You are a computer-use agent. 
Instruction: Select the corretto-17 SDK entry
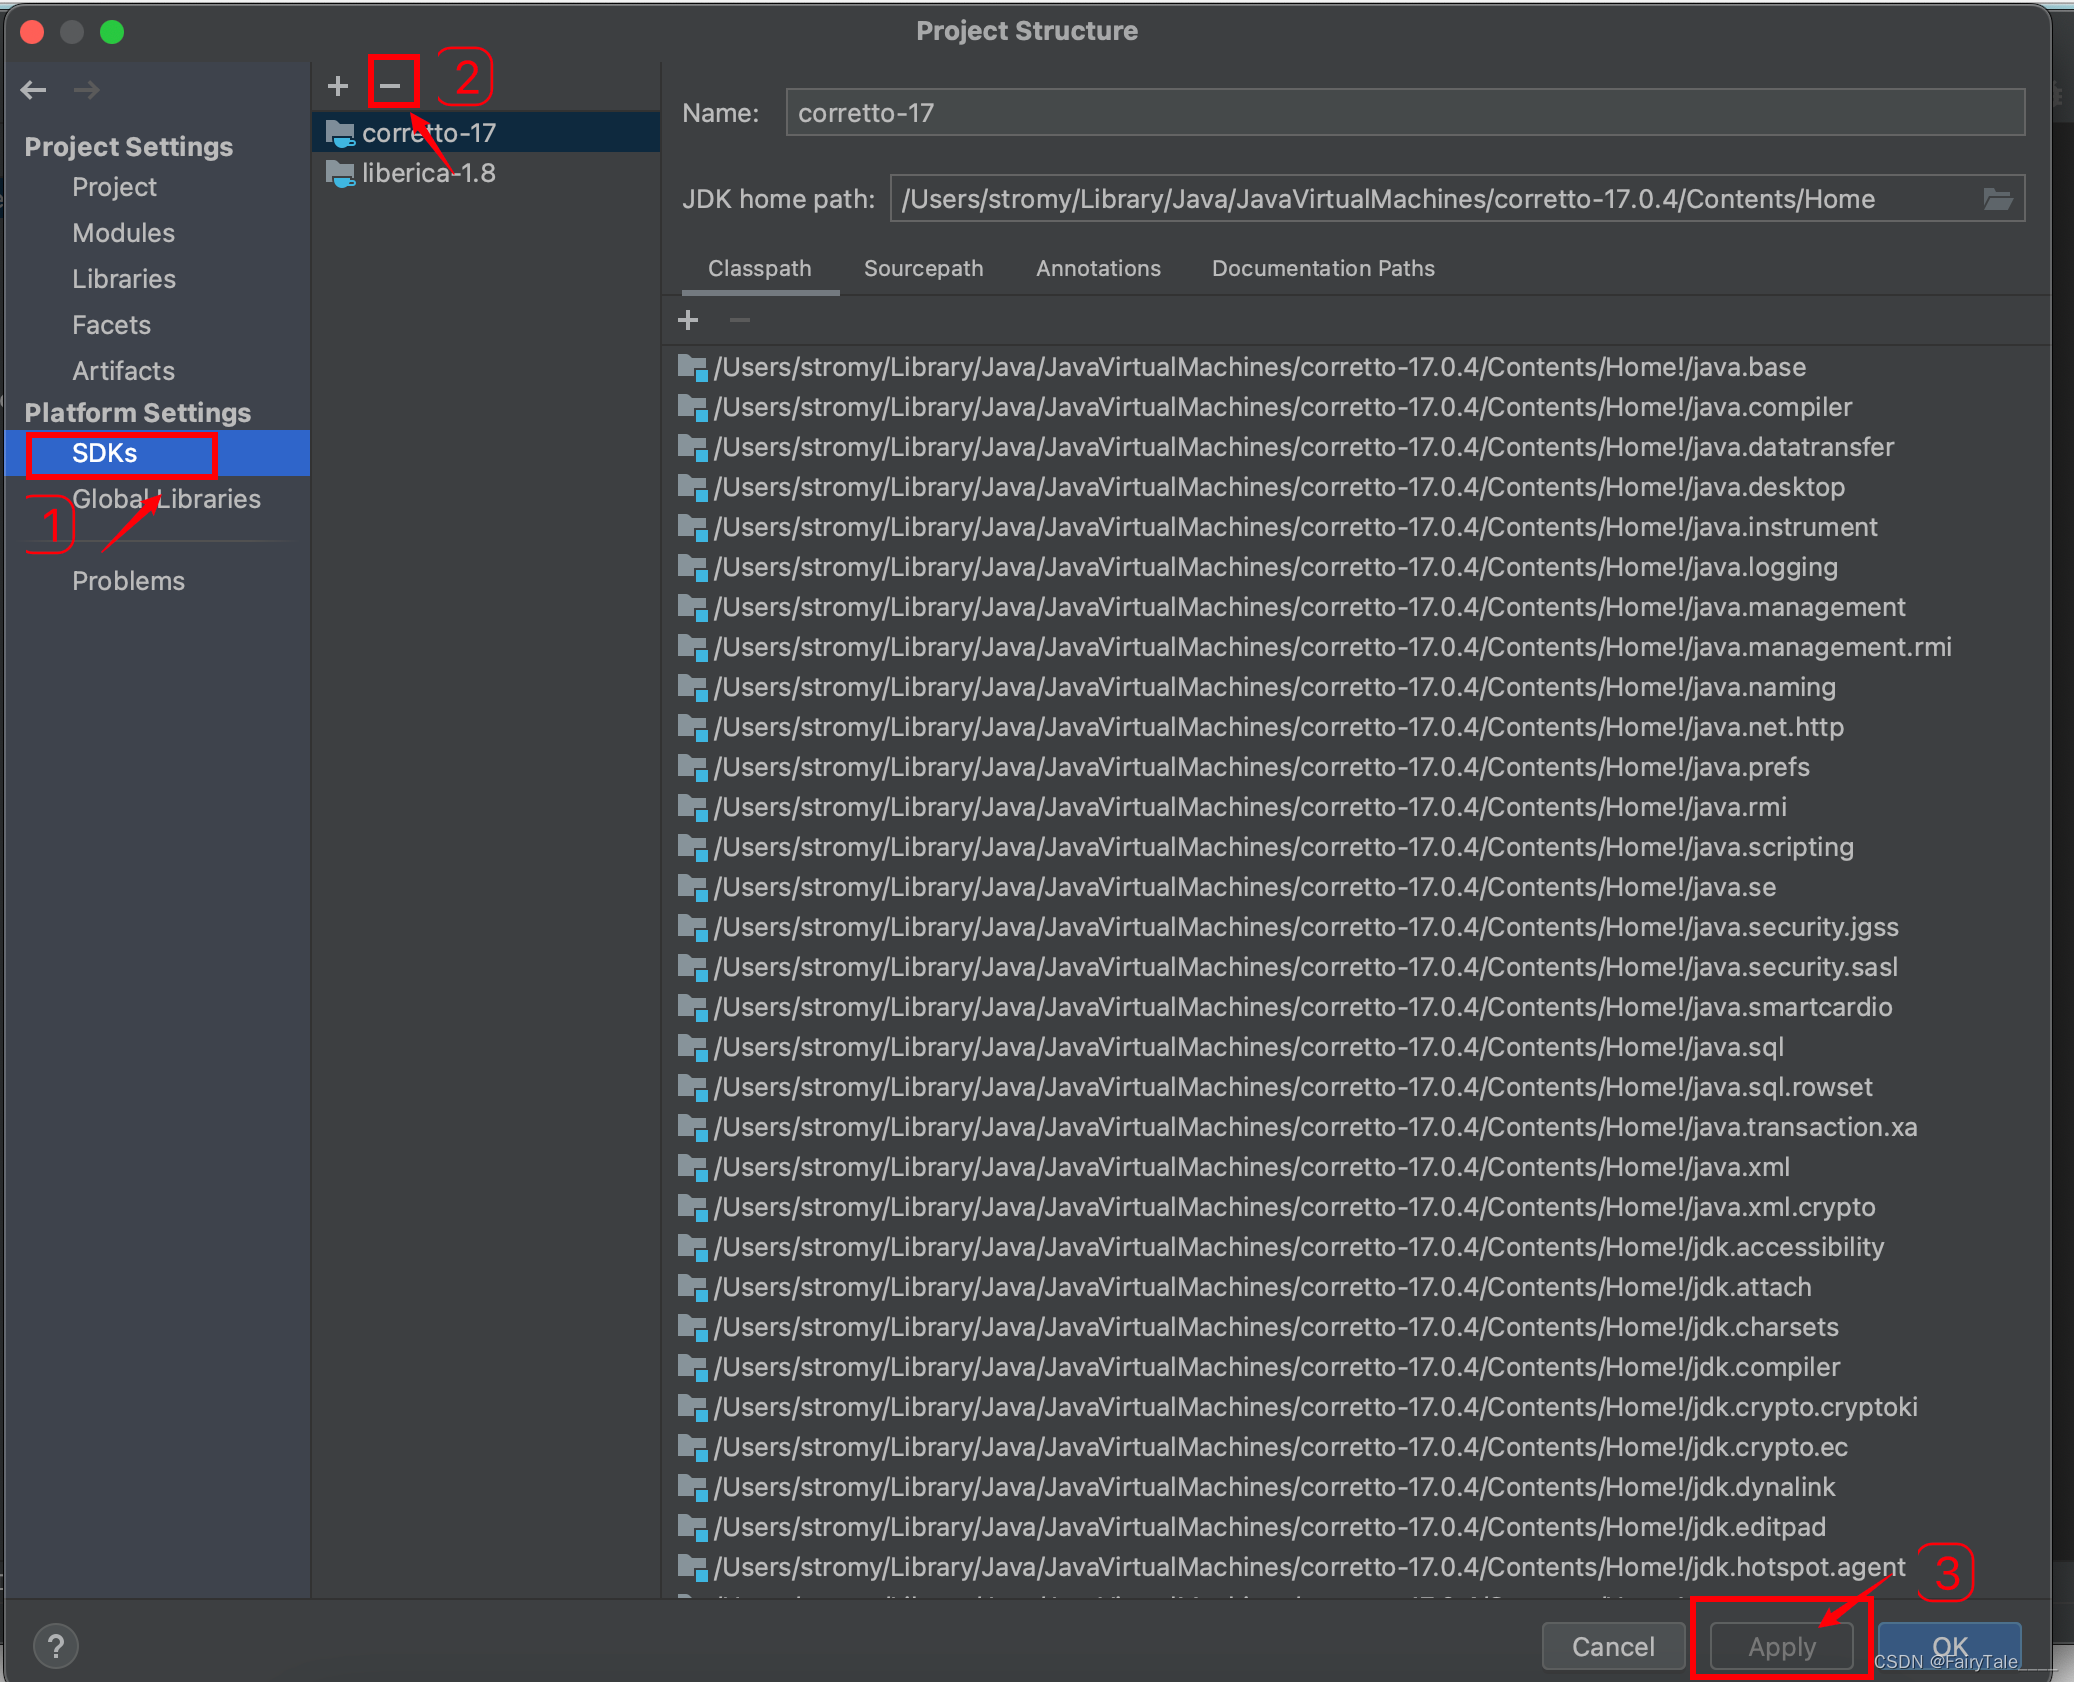coord(428,133)
